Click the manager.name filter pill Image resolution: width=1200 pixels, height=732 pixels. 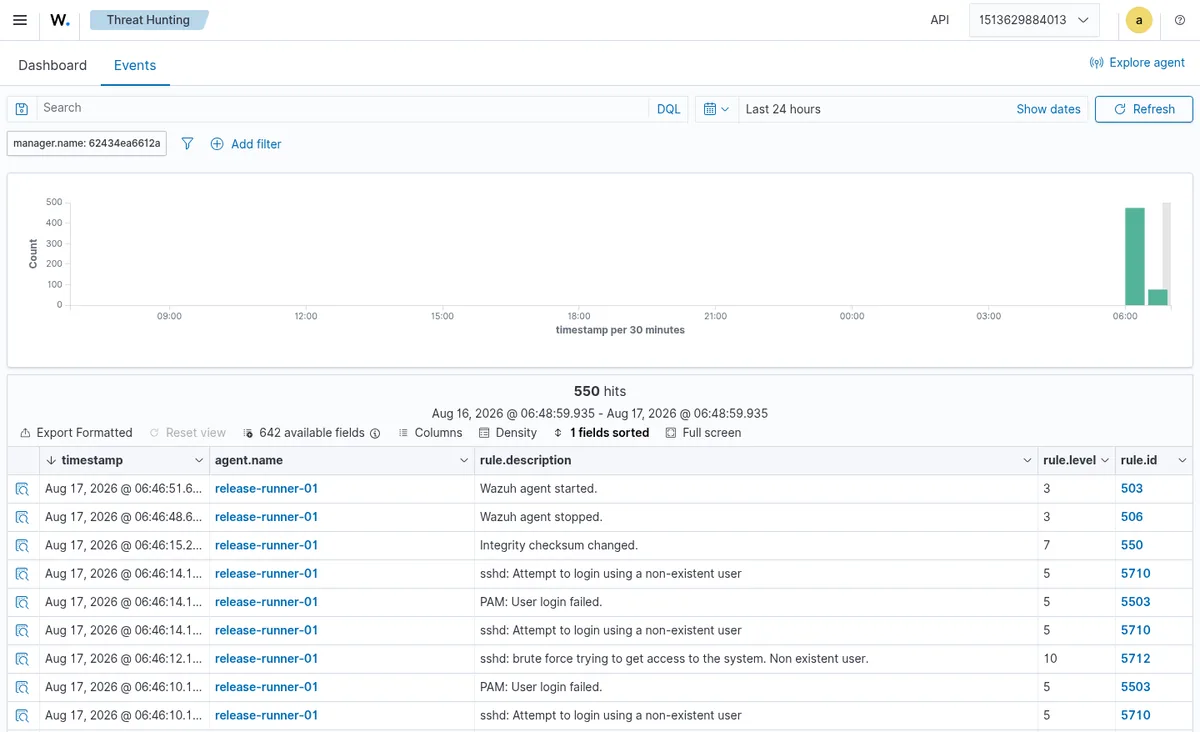point(87,143)
